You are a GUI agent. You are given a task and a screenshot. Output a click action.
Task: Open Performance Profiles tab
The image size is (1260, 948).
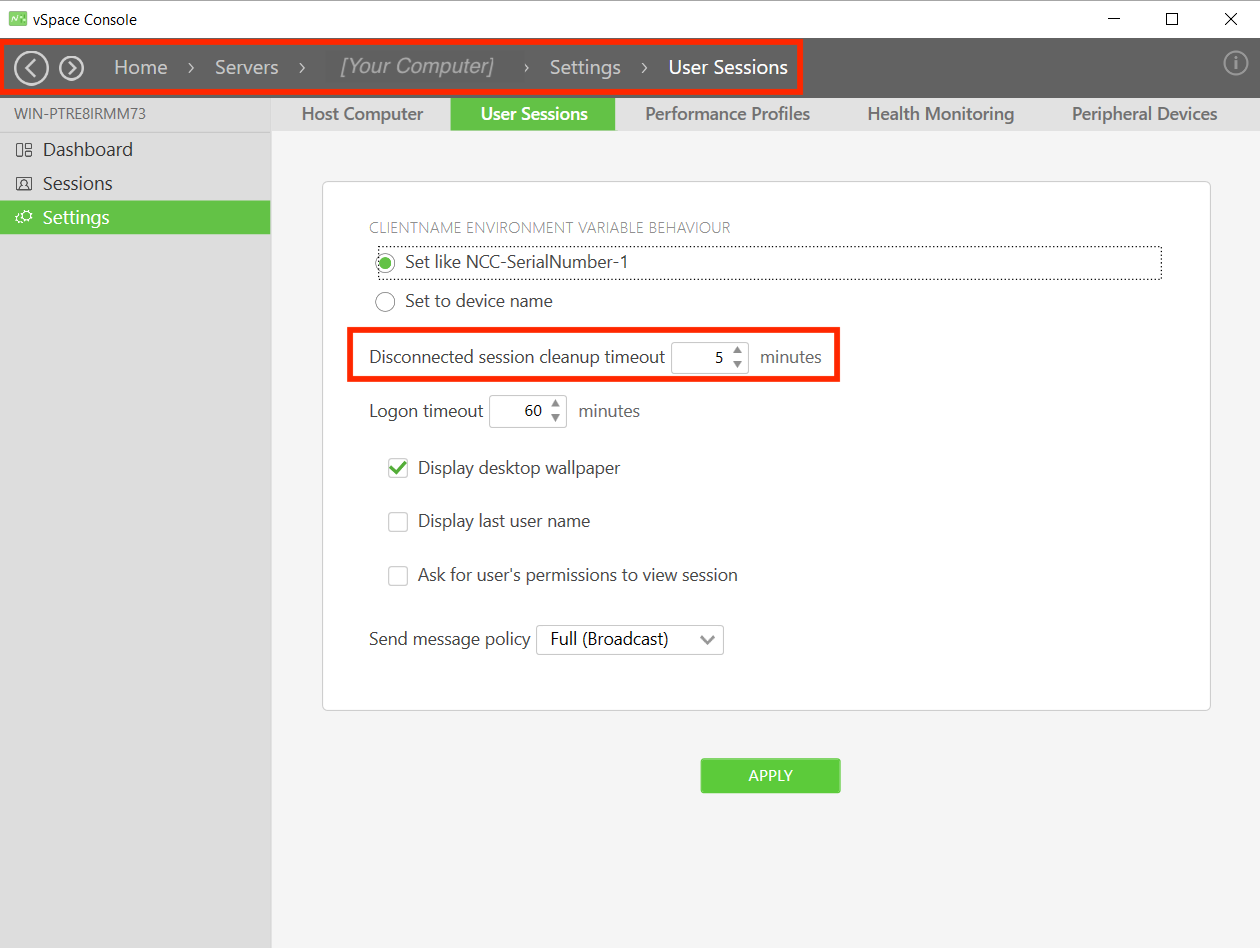[x=728, y=114]
